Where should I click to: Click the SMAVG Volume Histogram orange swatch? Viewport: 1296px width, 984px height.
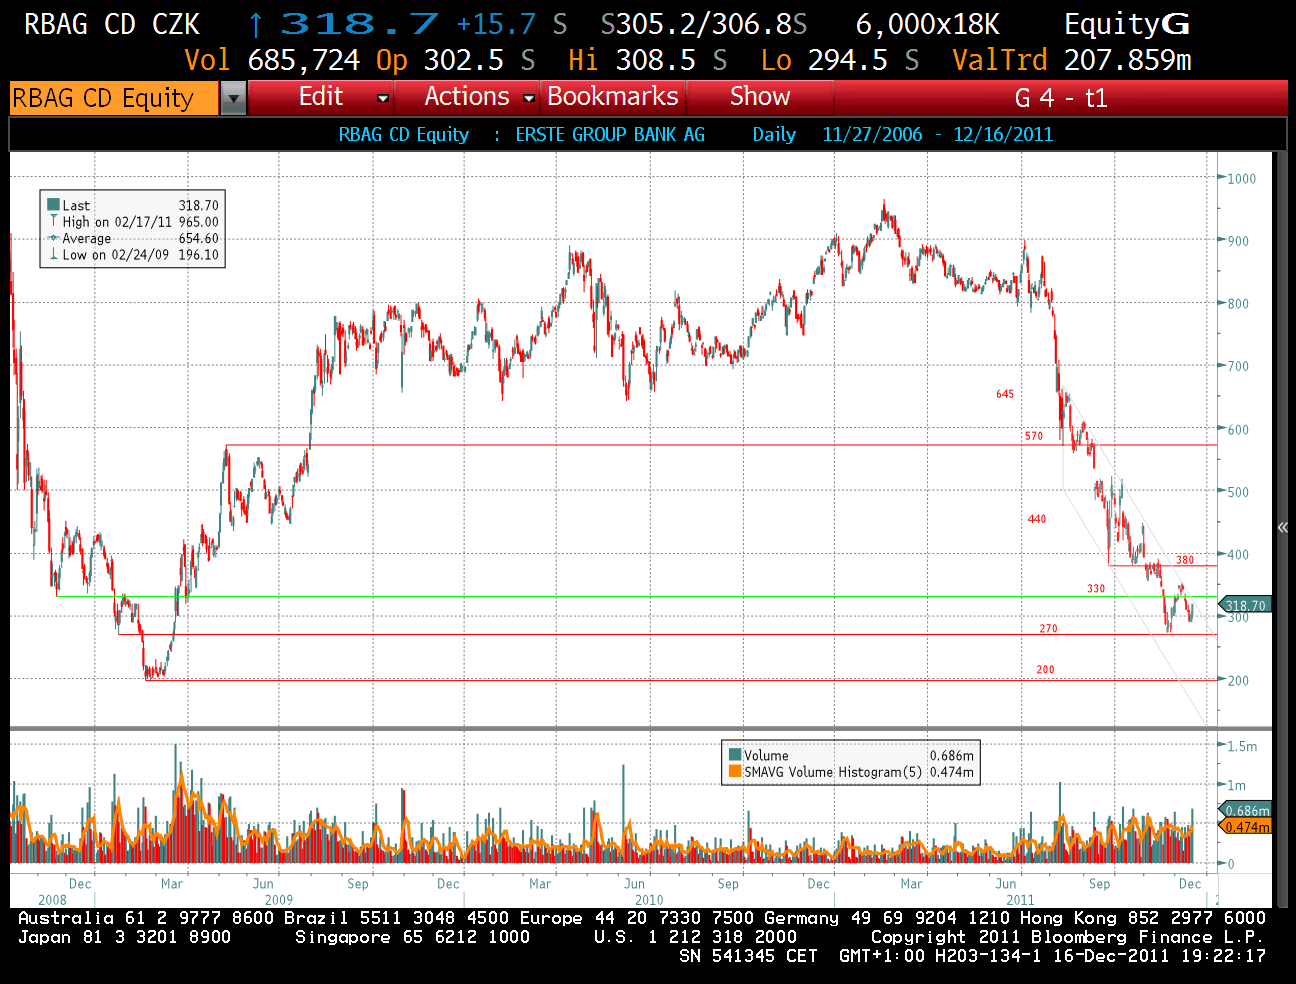[735, 771]
